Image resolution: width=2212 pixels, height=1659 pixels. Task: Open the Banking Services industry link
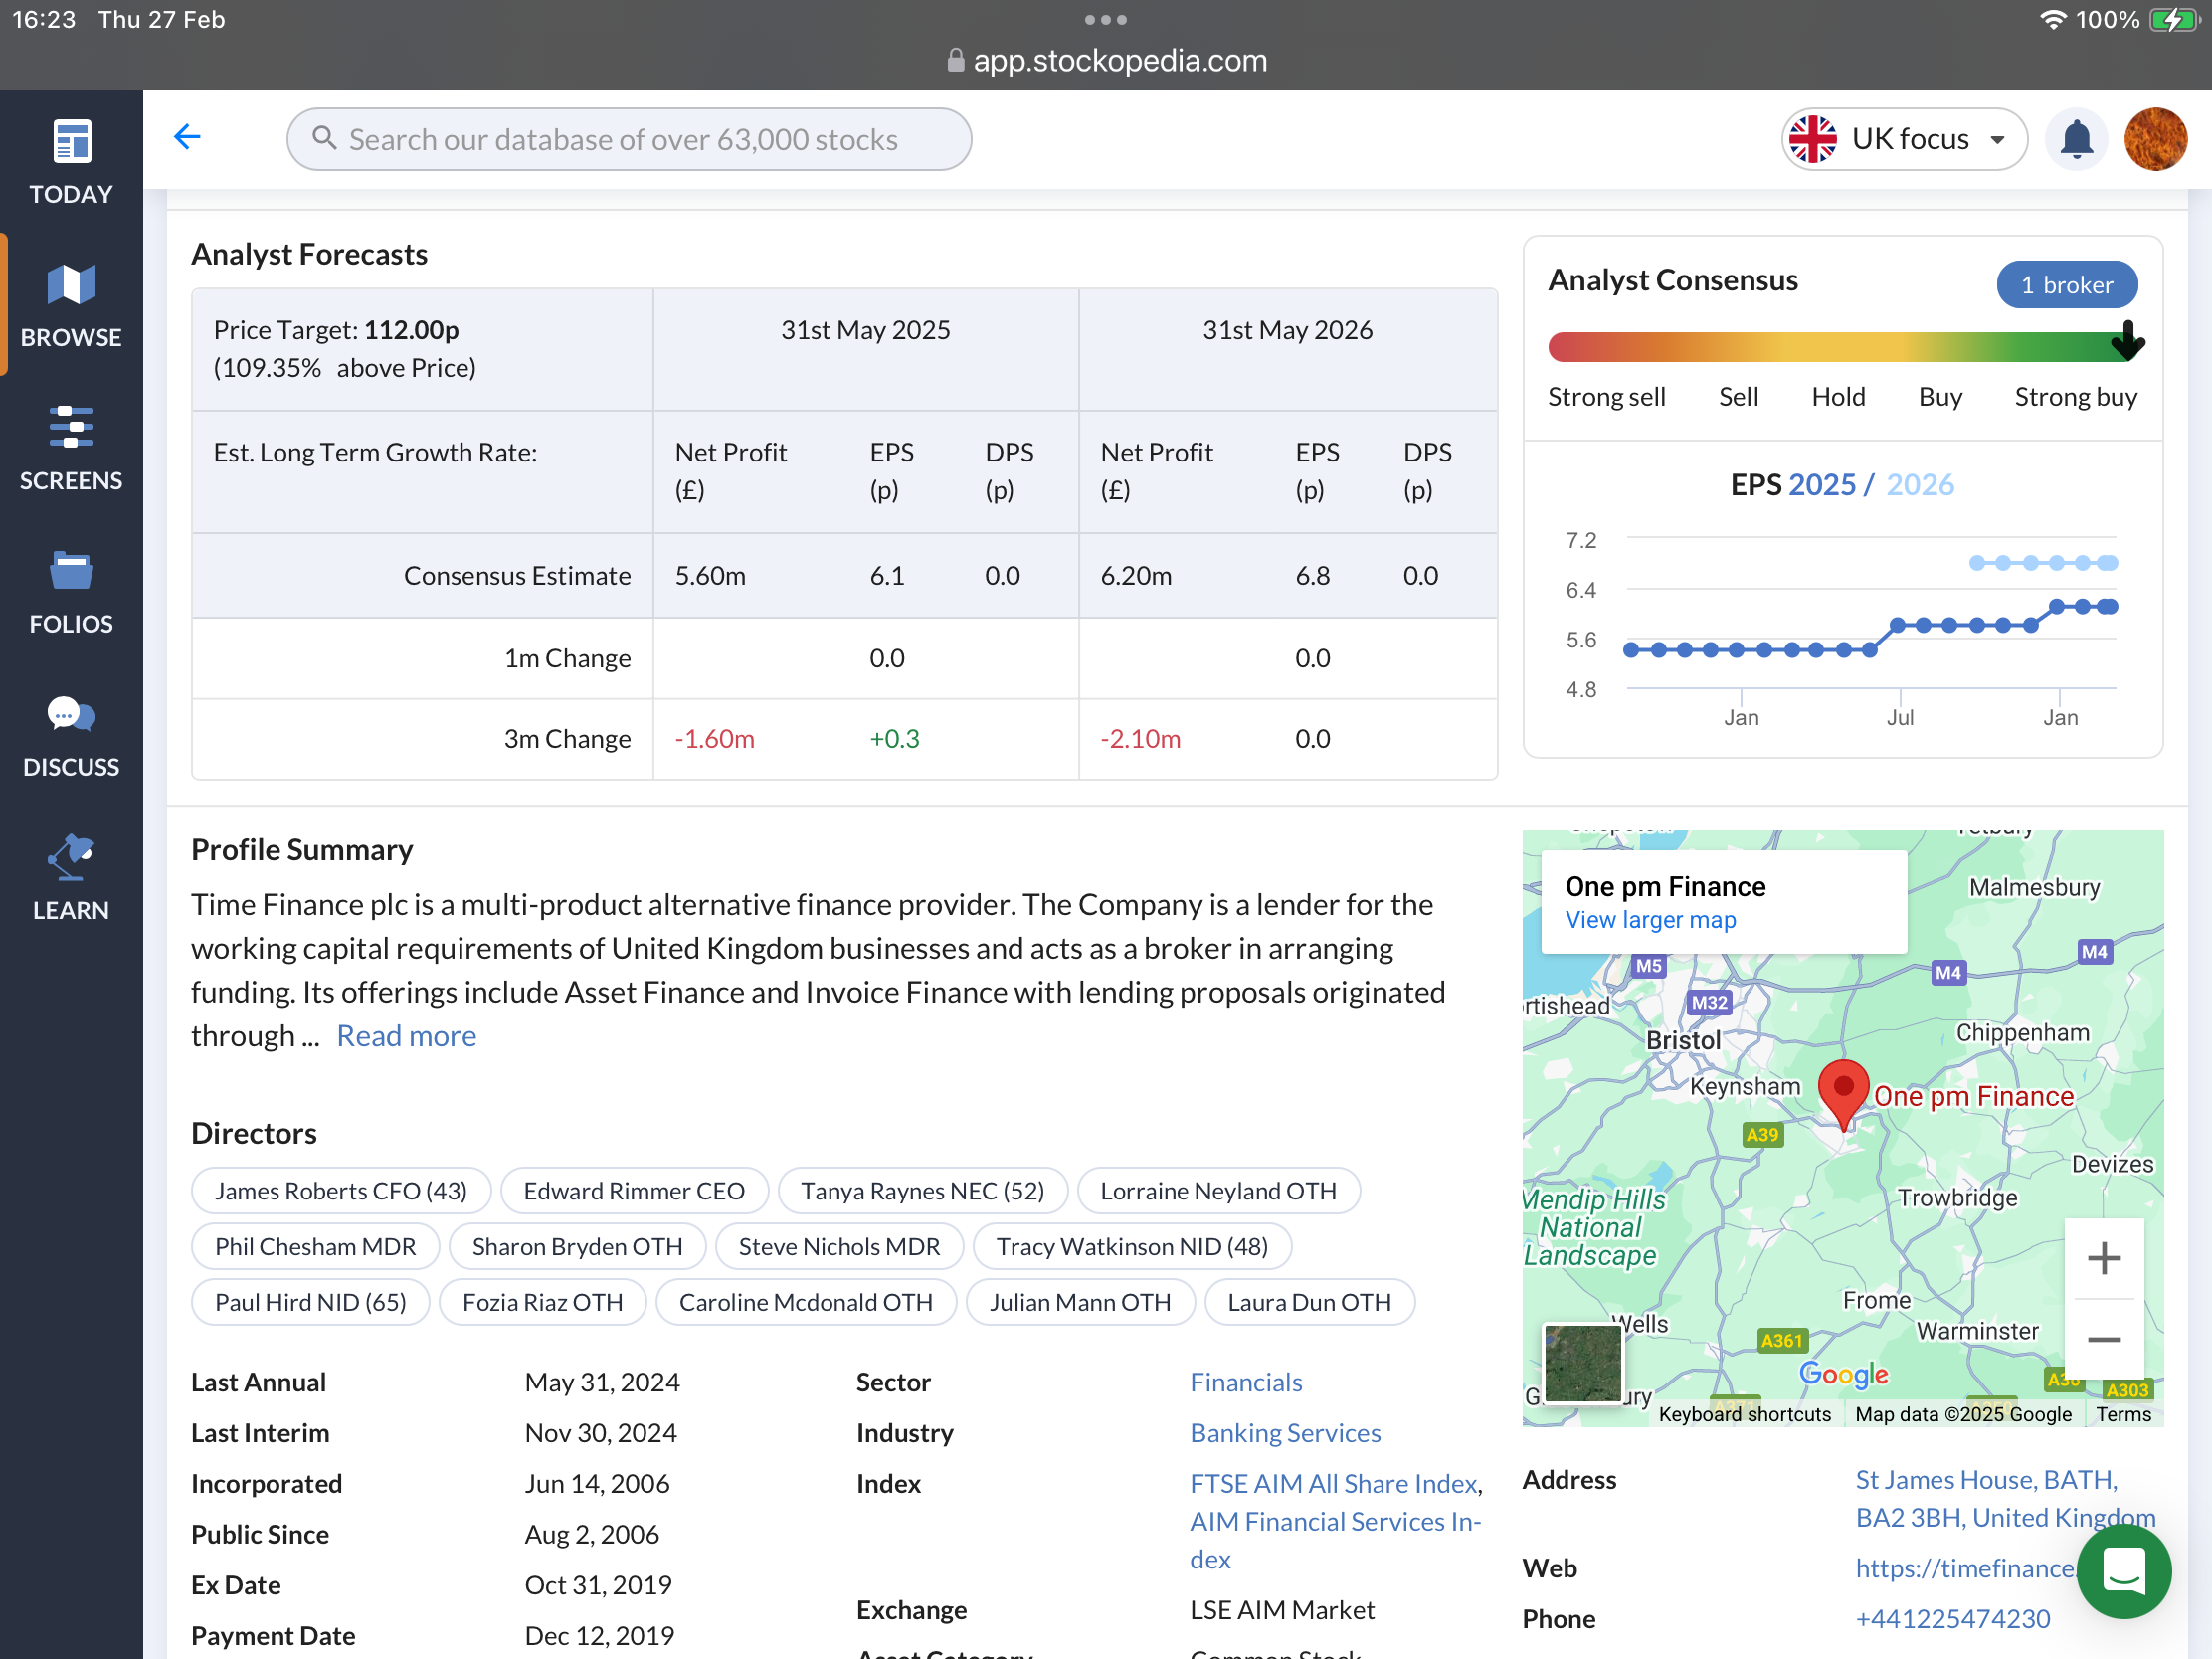click(x=1285, y=1434)
